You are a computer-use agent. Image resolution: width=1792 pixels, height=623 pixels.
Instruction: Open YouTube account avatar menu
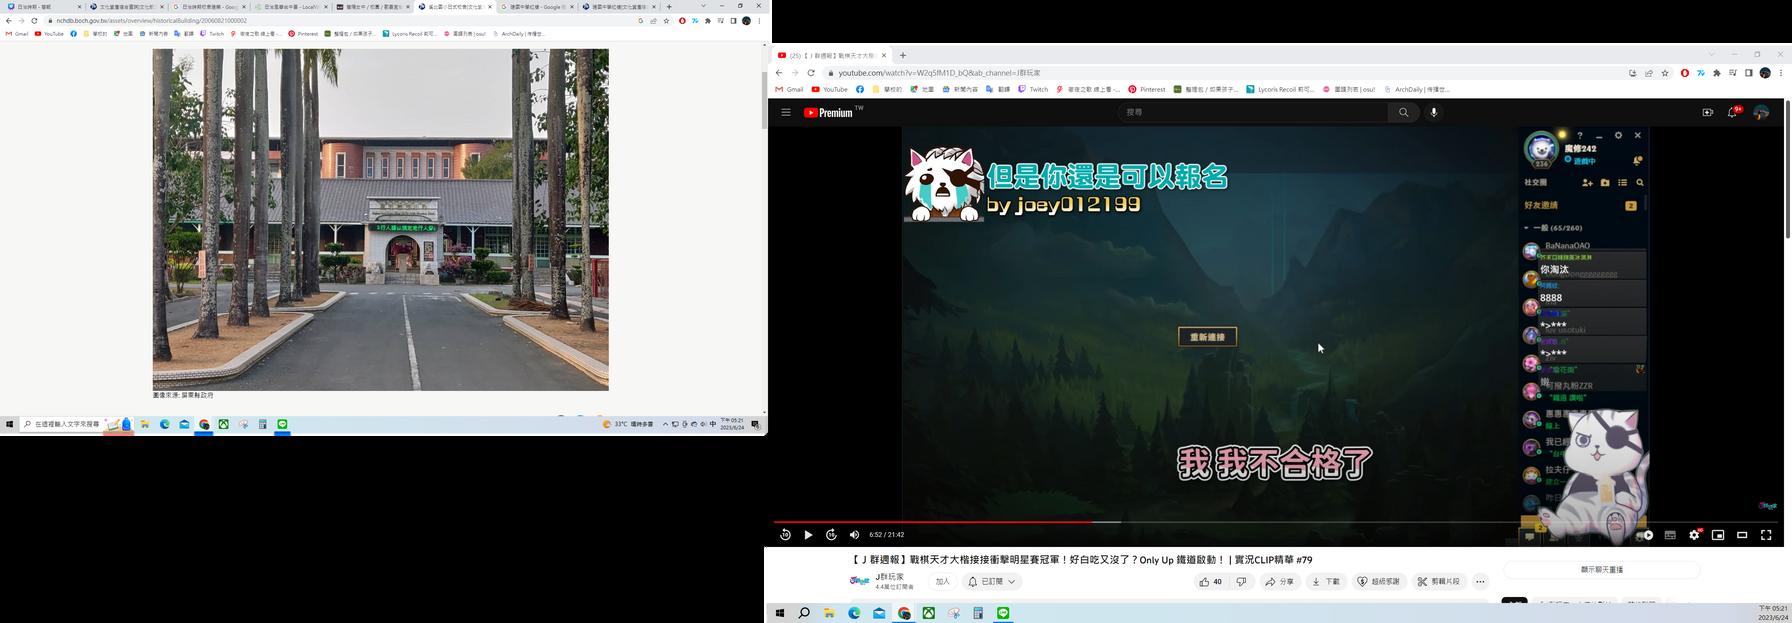pyautogui.click(x=1761, y=112)
